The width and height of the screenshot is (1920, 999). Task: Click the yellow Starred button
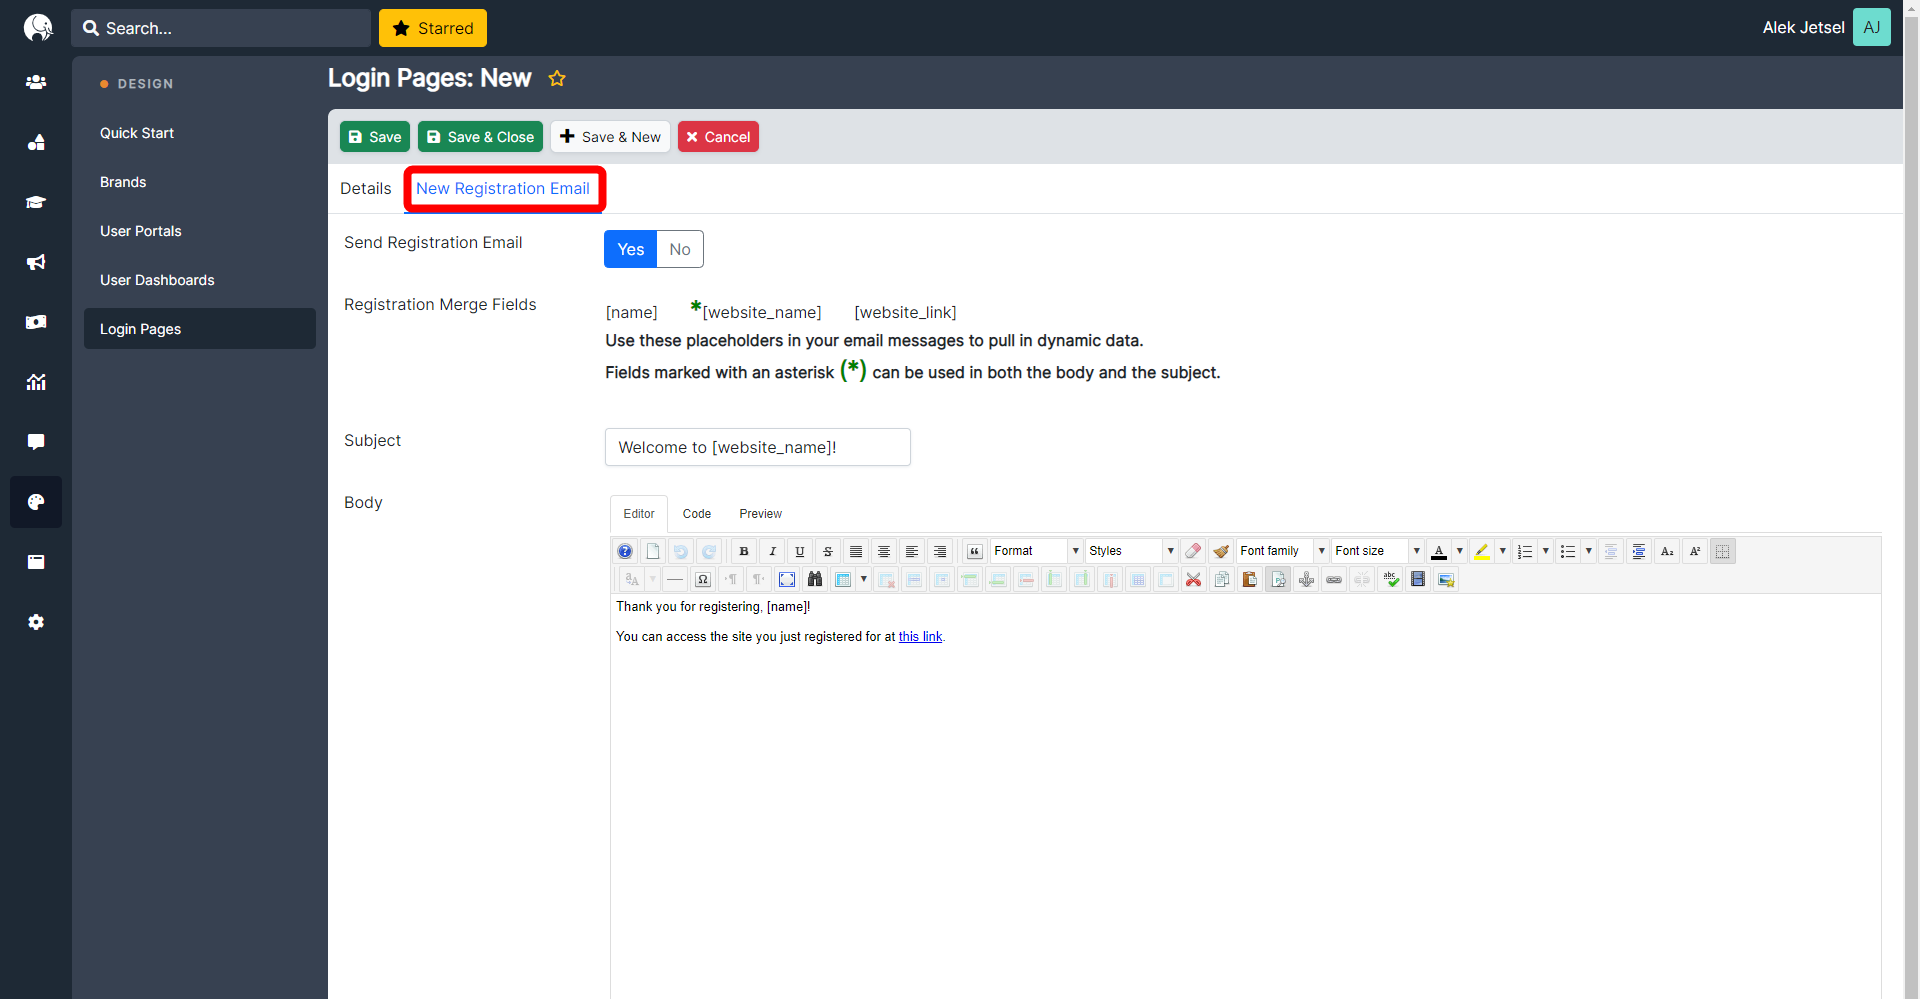tap(433, 28)
